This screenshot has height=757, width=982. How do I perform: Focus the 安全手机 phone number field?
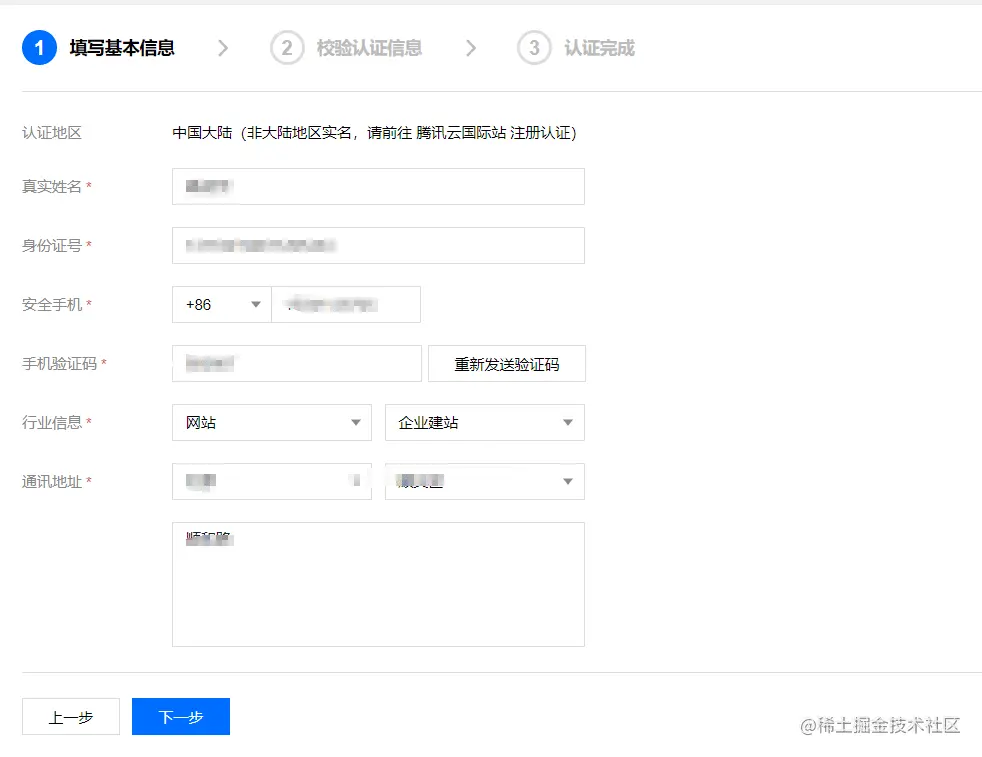coord(346,304)
